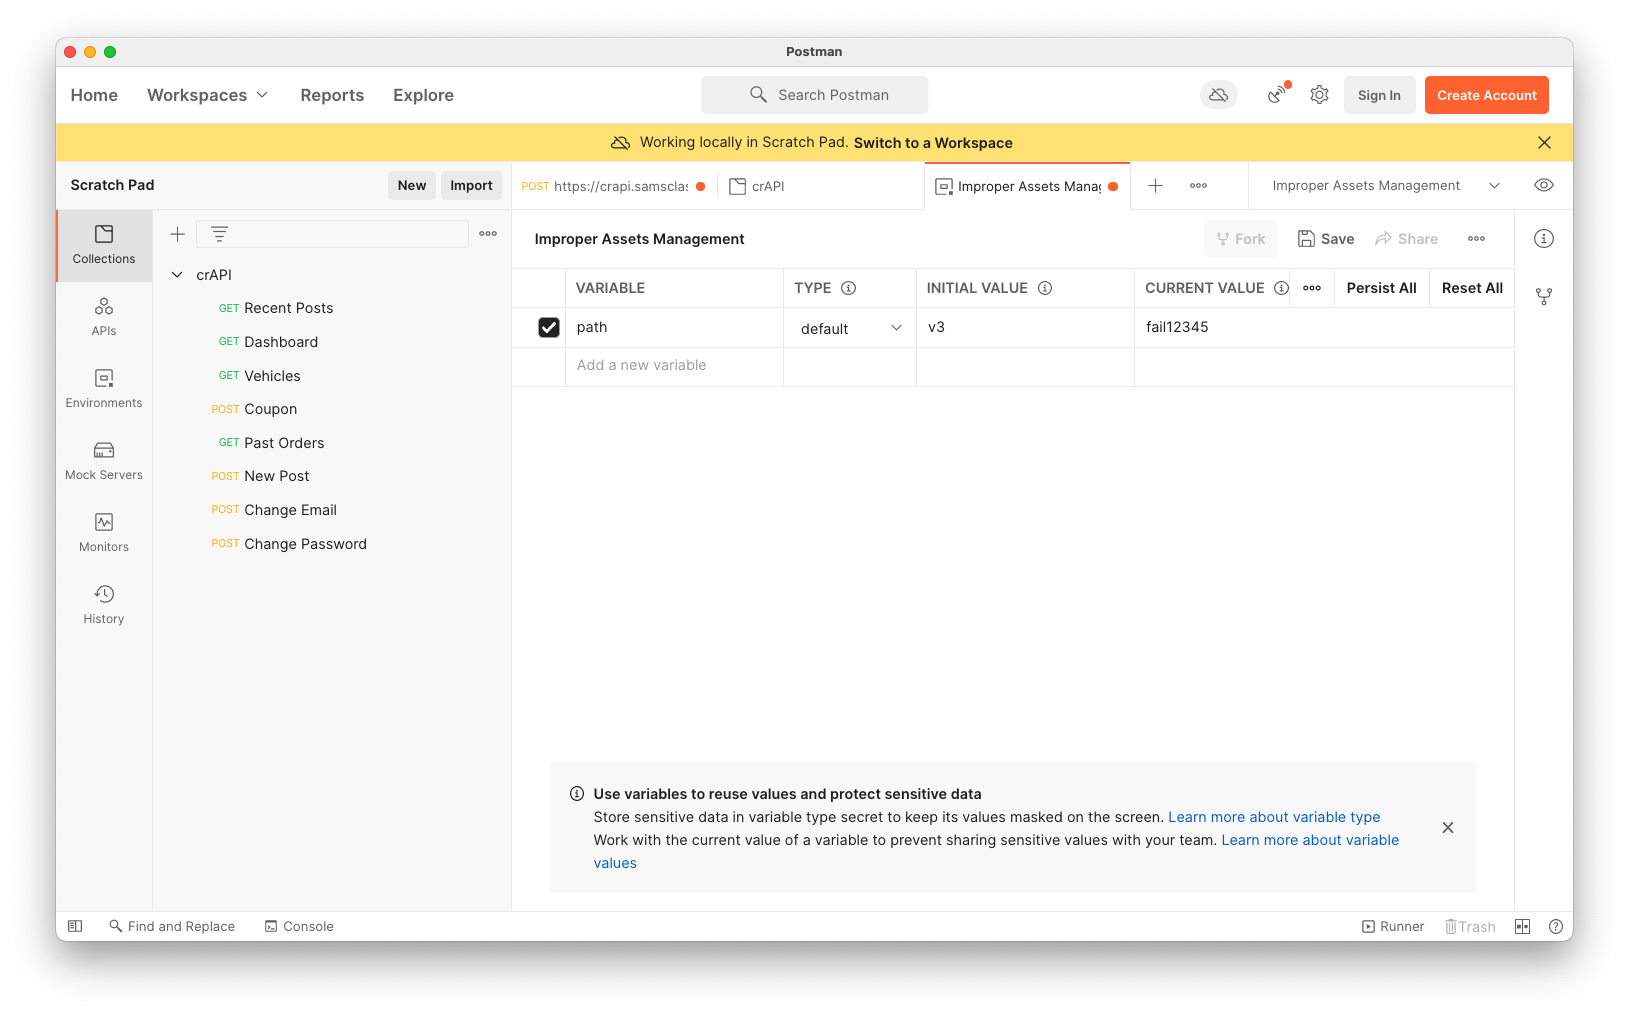The width and height of the screenshot is (1629, 1015).
Task: Edit the initial value v3 cell
Action: click(x=1025, y=327)
